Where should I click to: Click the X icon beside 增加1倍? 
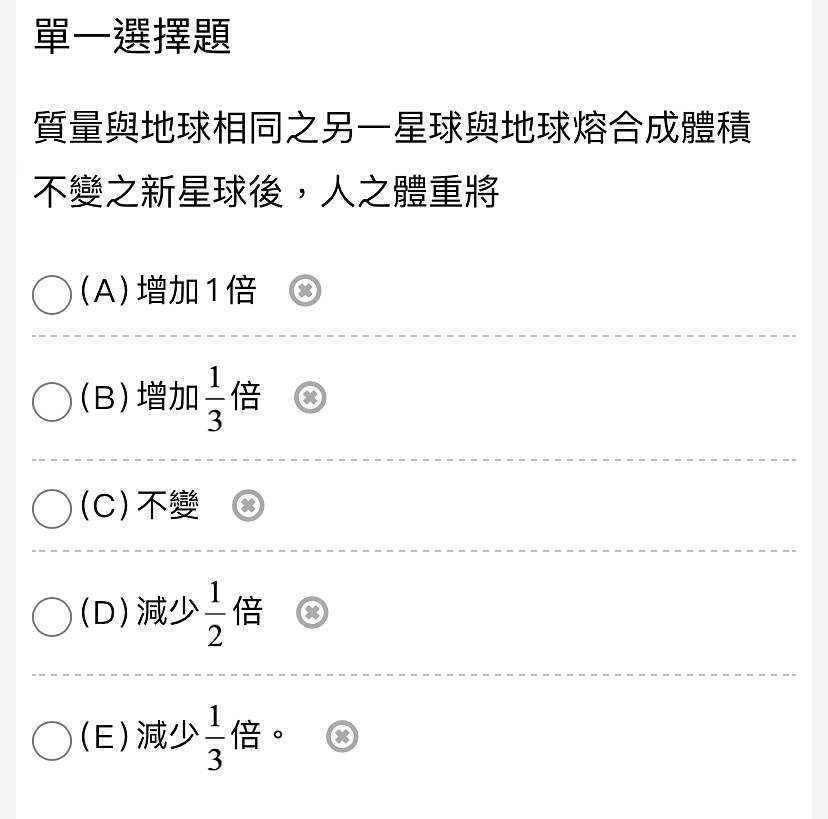305,290
